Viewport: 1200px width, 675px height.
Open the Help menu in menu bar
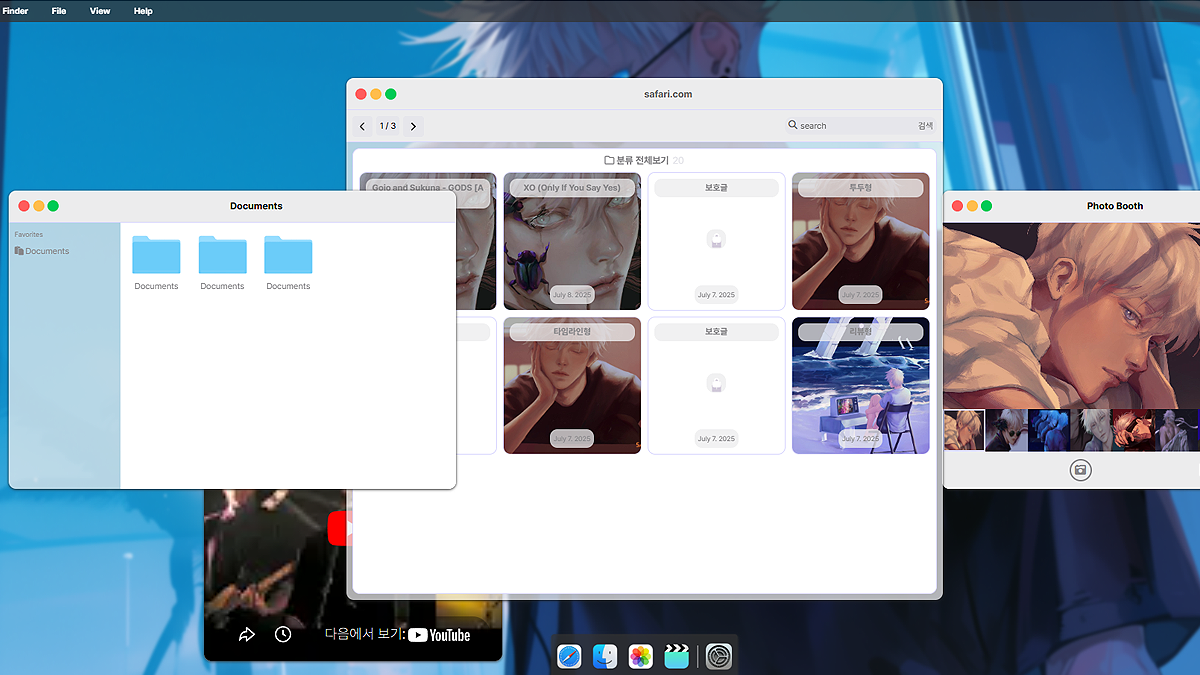pos(143,11)
